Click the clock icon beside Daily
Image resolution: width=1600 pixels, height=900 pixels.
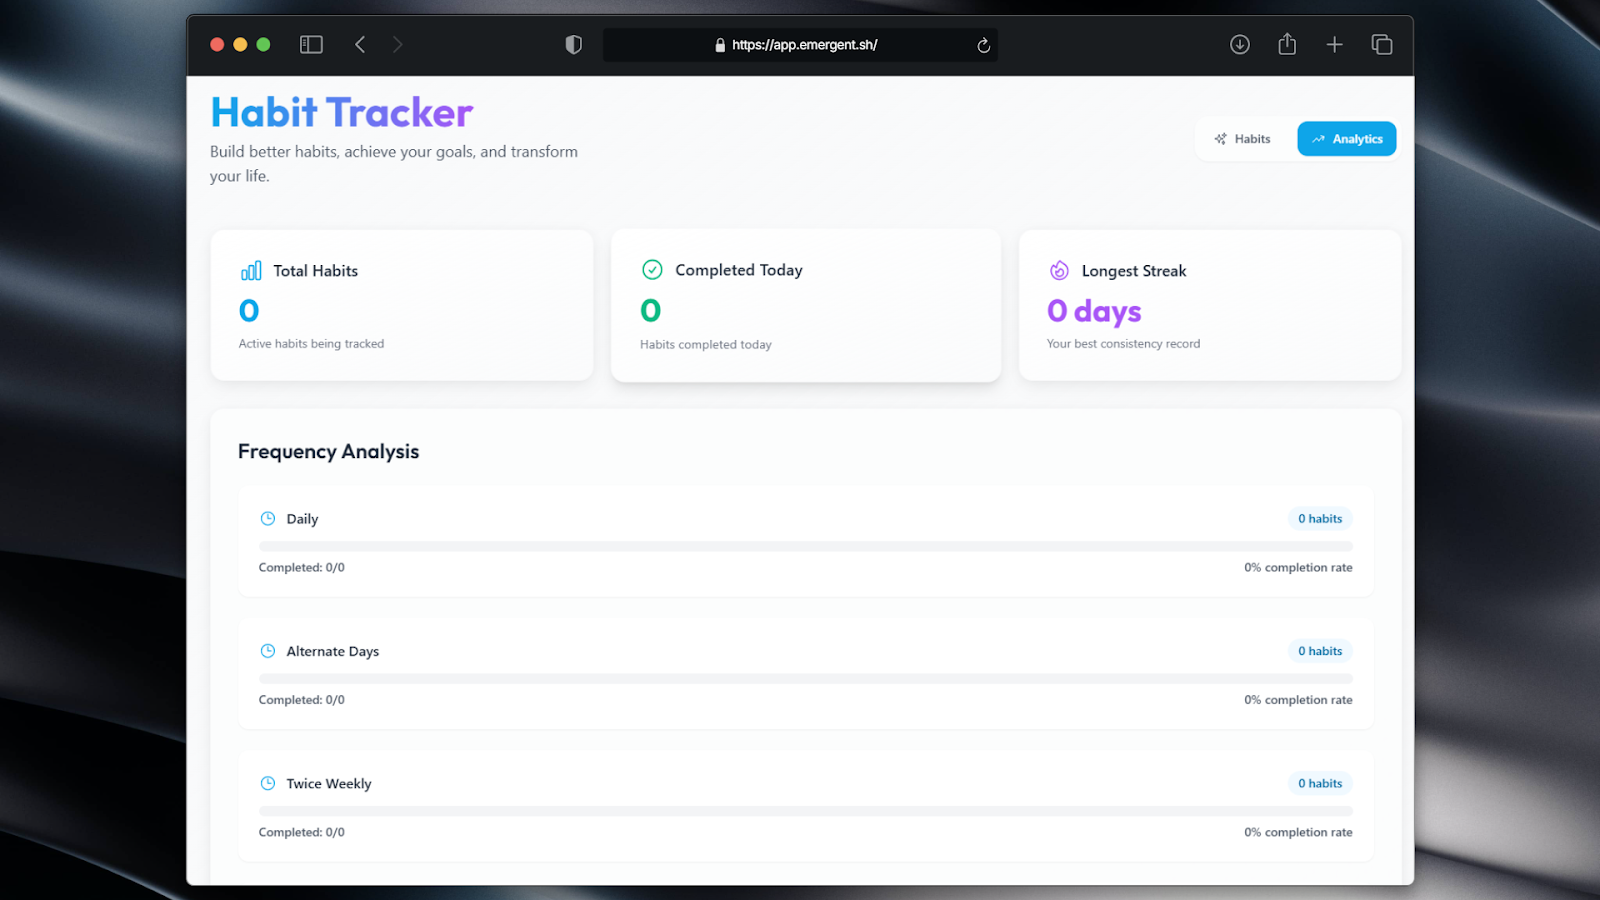(x=268, y=518)
